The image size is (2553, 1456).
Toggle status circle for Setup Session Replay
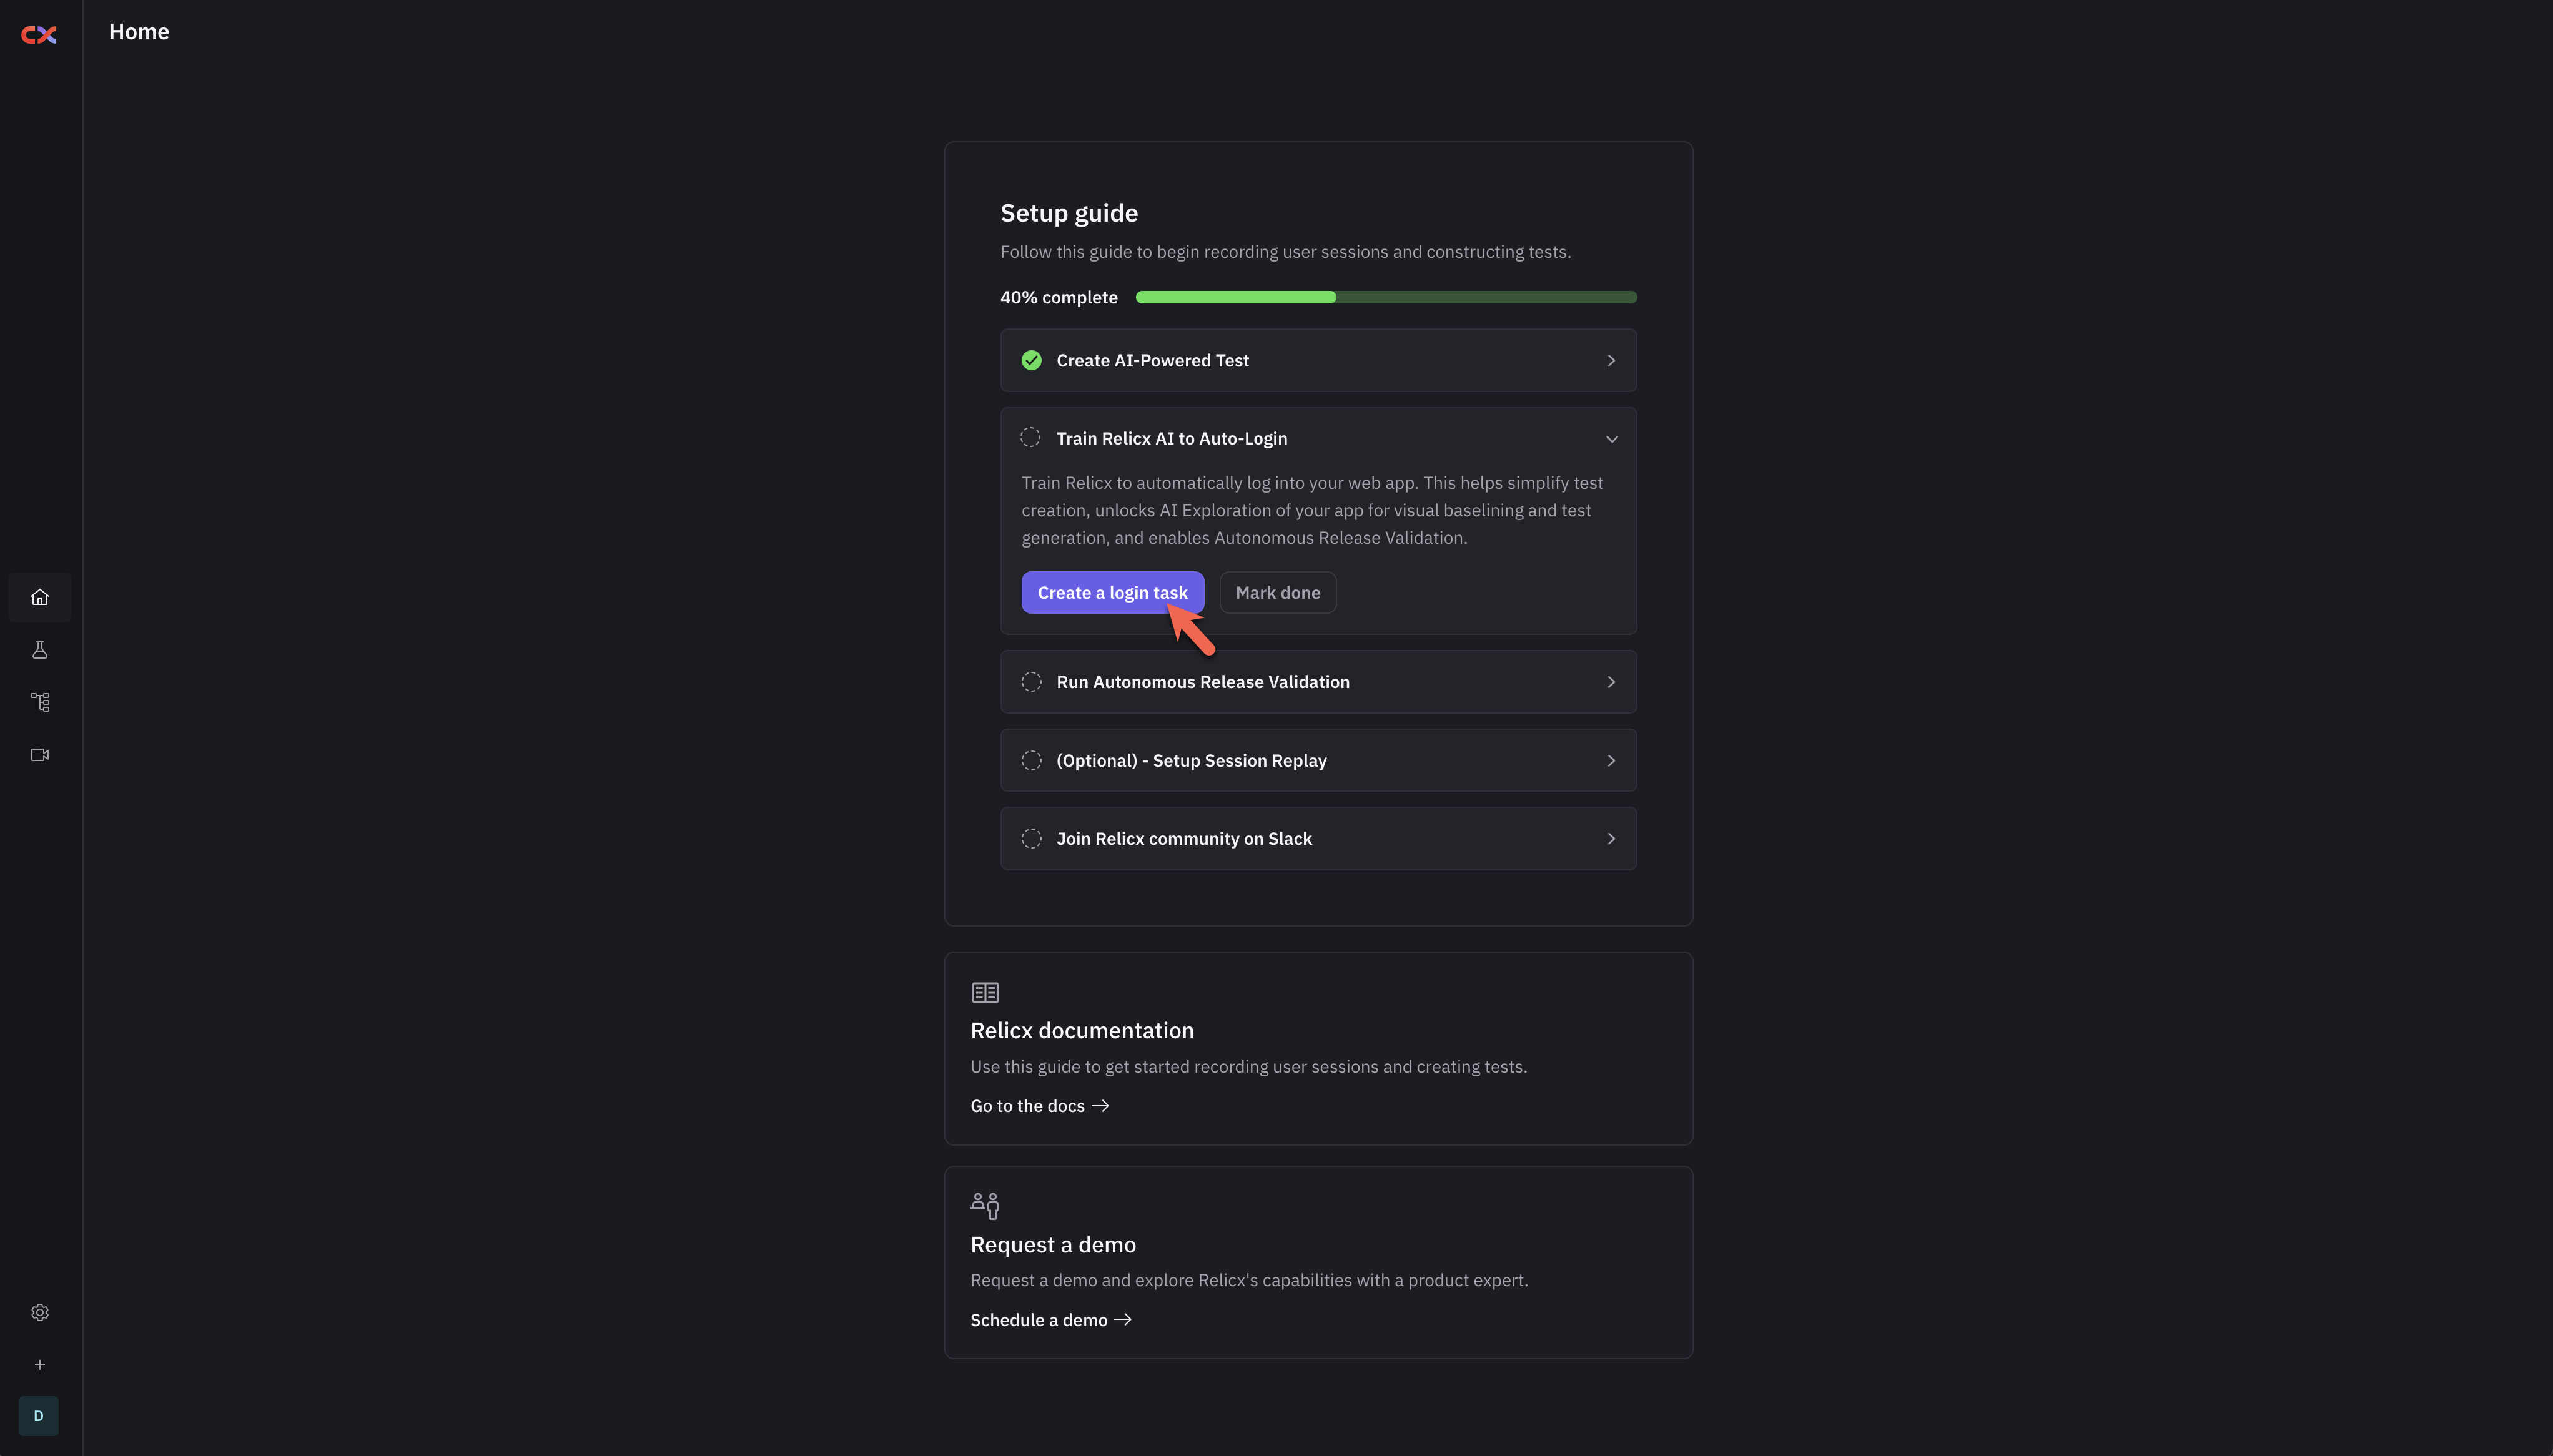(x=1032, y=761)
